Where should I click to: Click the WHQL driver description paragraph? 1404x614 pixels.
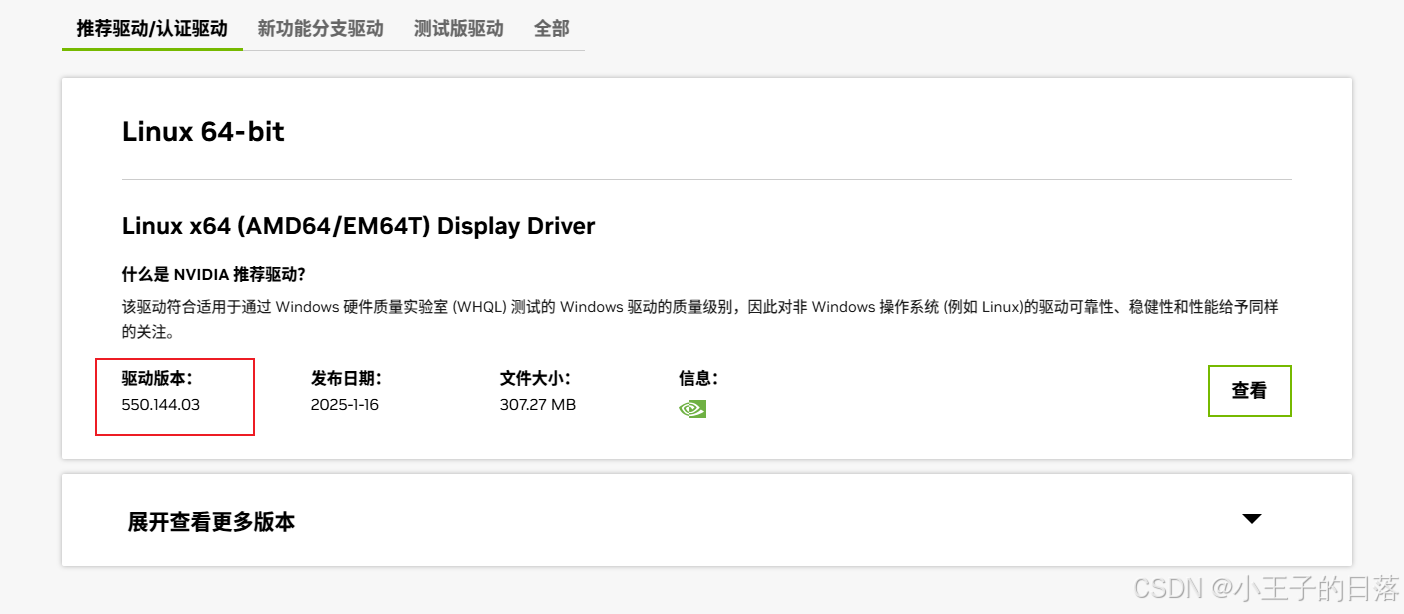coord(700,319)
